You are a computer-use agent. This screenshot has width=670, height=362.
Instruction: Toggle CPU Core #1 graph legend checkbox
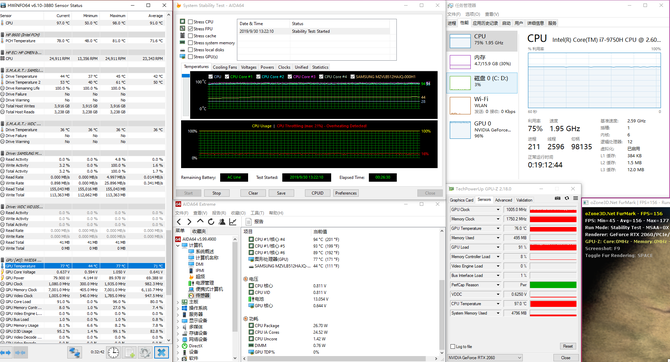coord(226,77)
